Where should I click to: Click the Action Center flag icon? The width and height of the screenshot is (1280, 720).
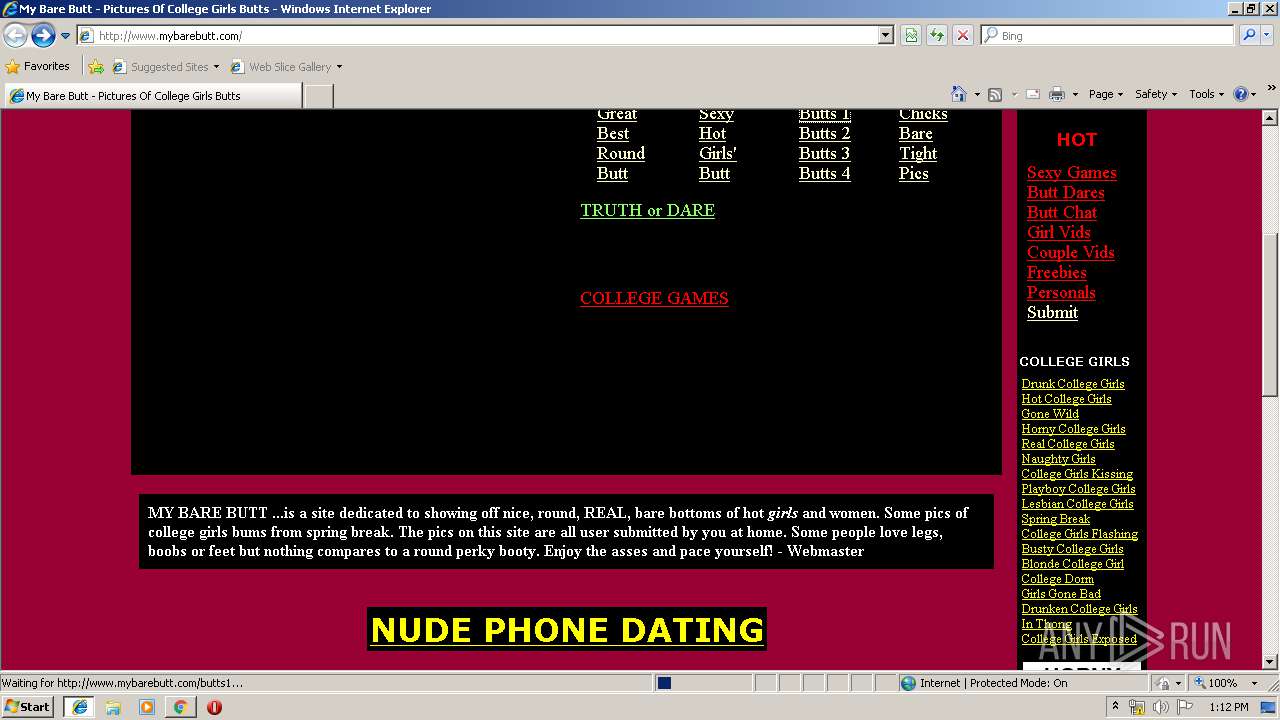click(1185, 707)
